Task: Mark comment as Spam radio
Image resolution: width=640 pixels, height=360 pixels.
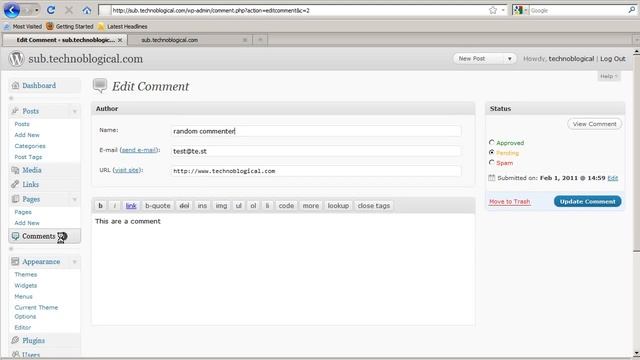Action: coord(492,162)
